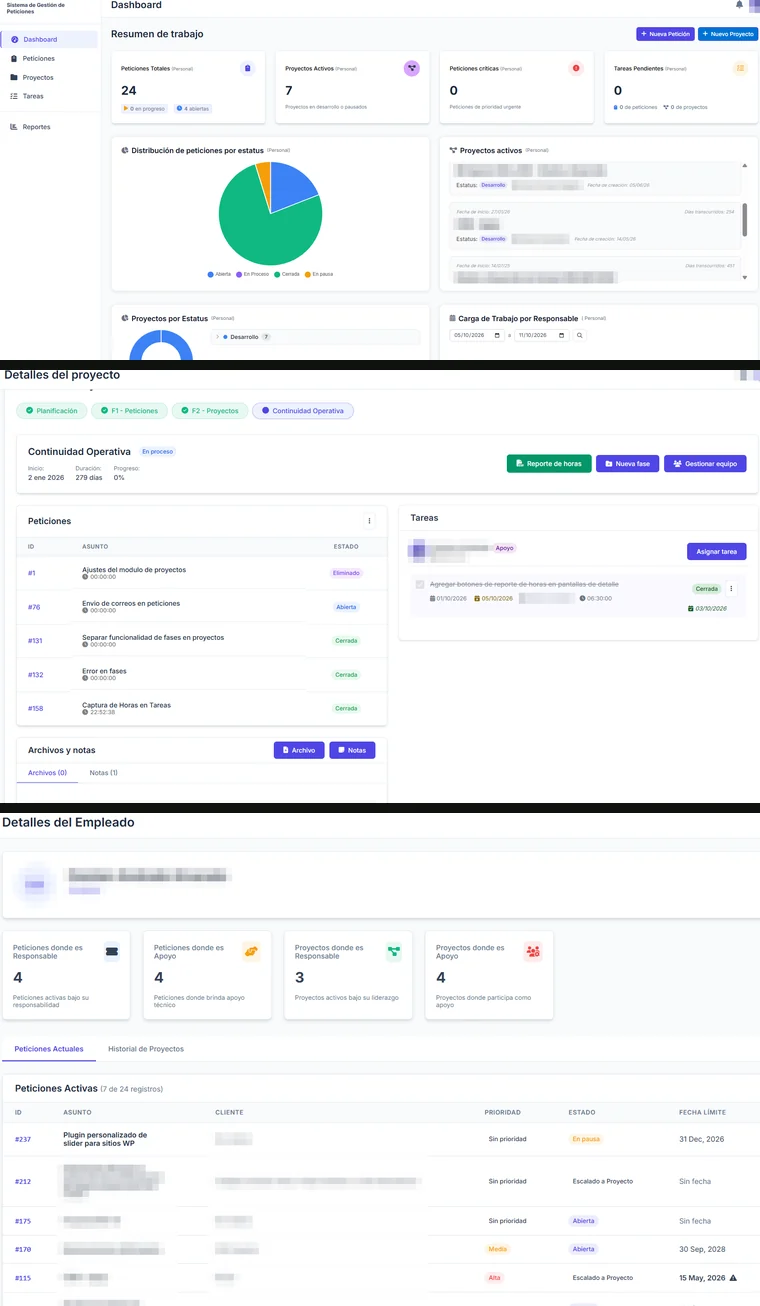Select the F2 - Proyectos phase tab
The height and width of the screenshot is (1306, 760).
[209, 411]
